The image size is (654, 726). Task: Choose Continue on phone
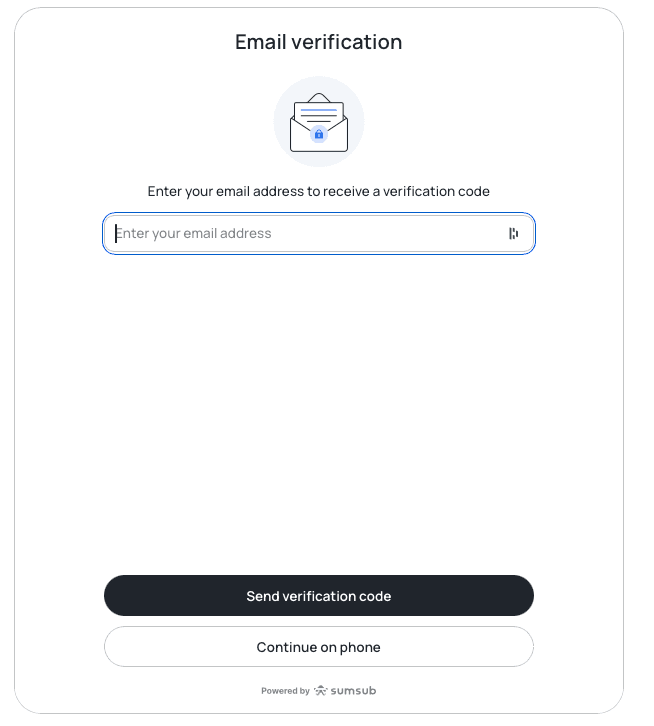[x=319, y=647]
